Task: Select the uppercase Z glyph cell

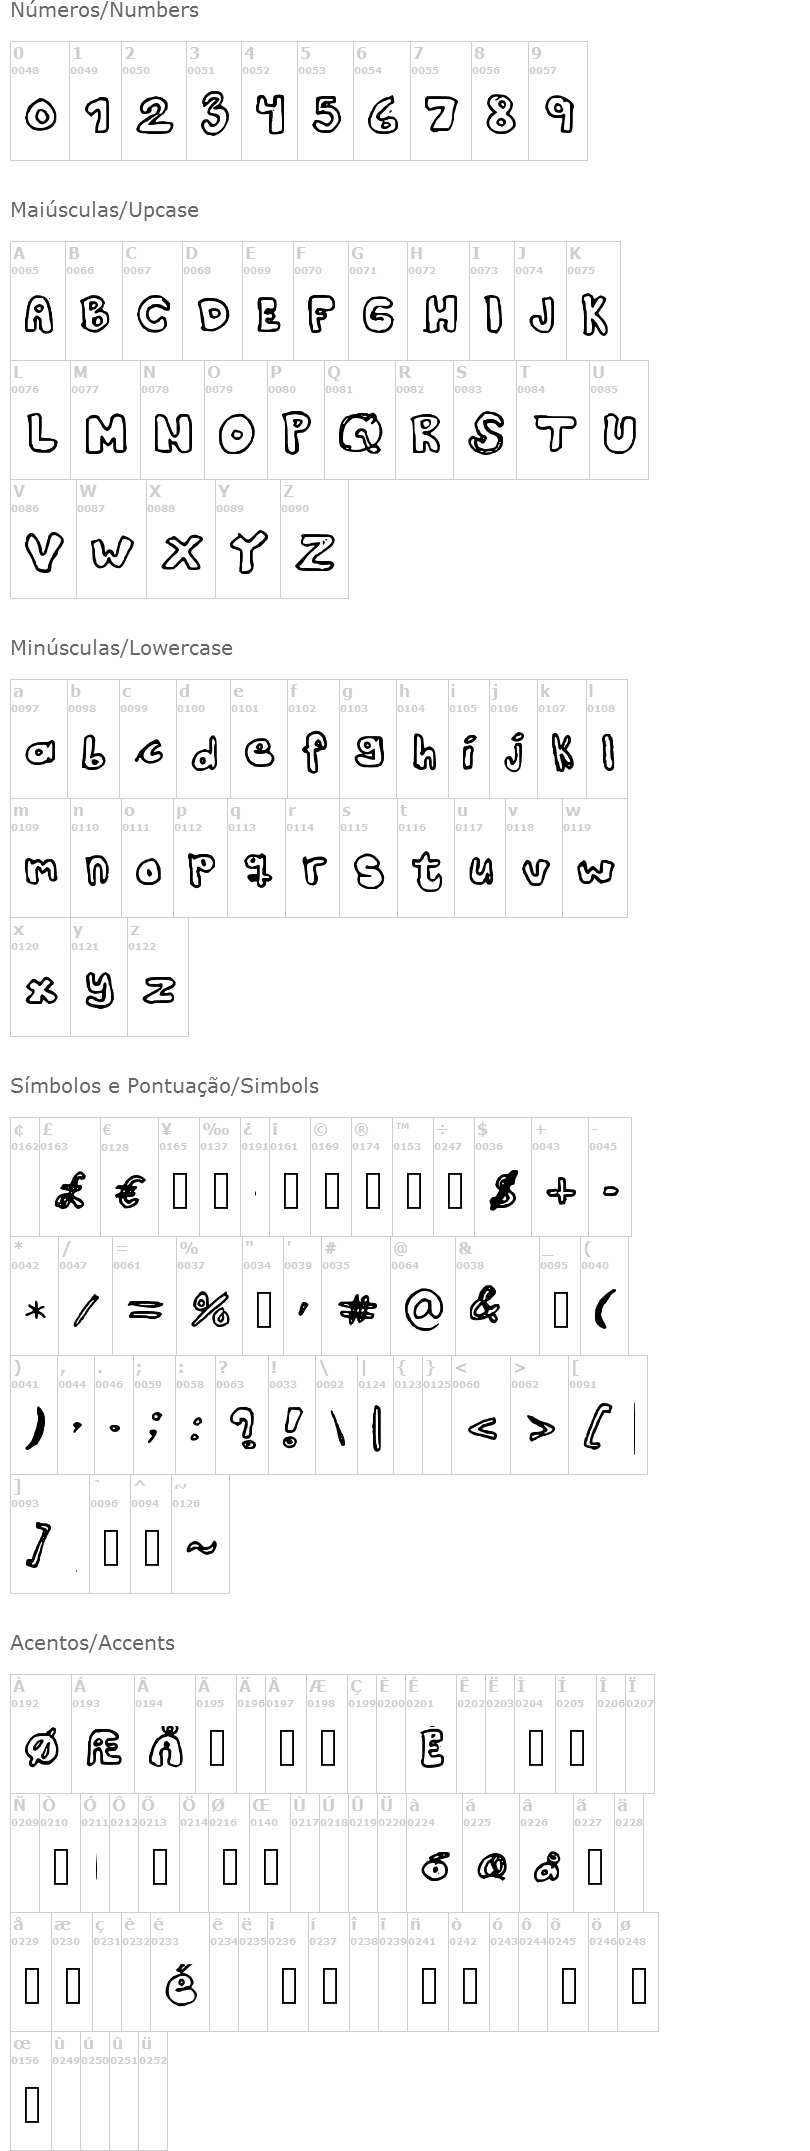Action: (314, 539)
